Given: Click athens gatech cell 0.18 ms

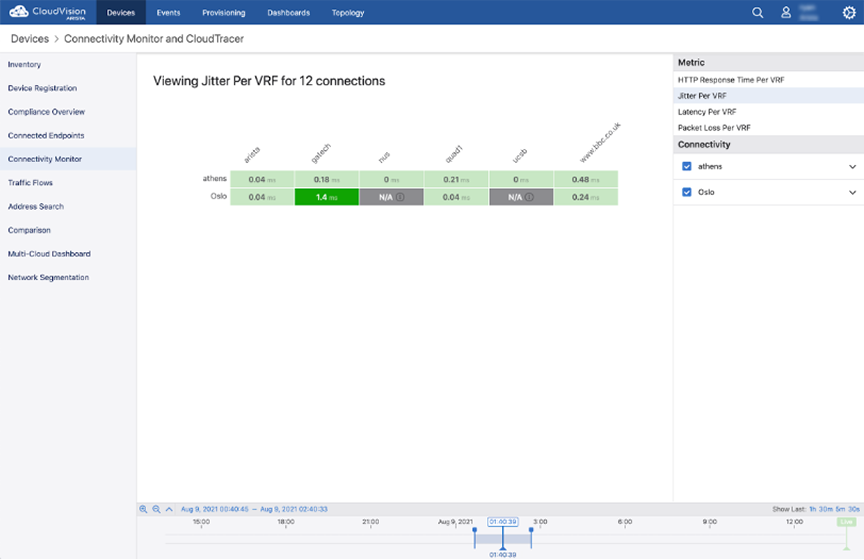Looking at the screenshot, I should pyautogui.click(x=327, y=179).
